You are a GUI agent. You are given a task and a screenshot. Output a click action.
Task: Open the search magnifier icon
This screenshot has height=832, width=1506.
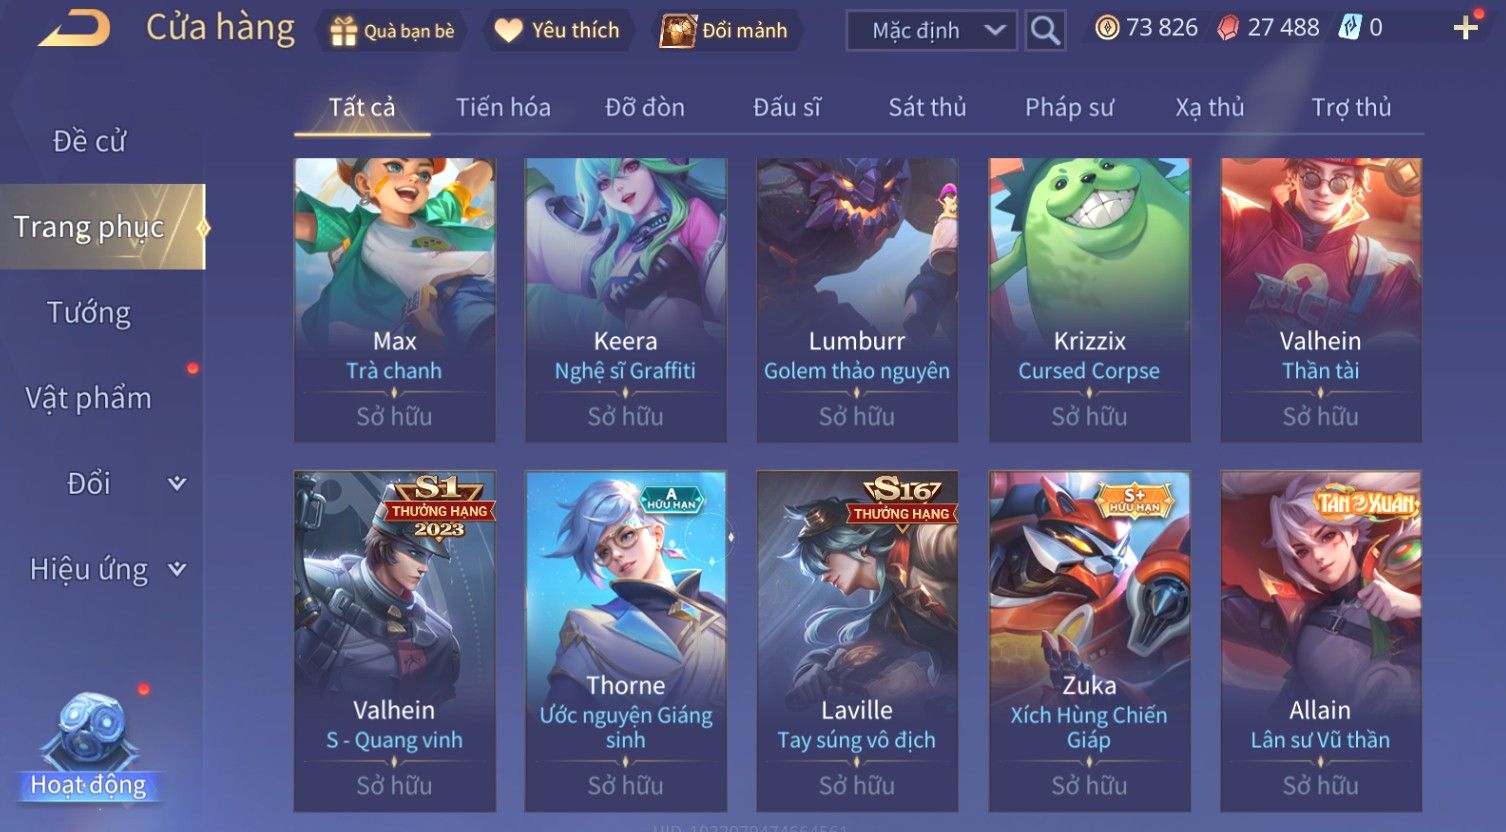click(x=1045, y=31)
